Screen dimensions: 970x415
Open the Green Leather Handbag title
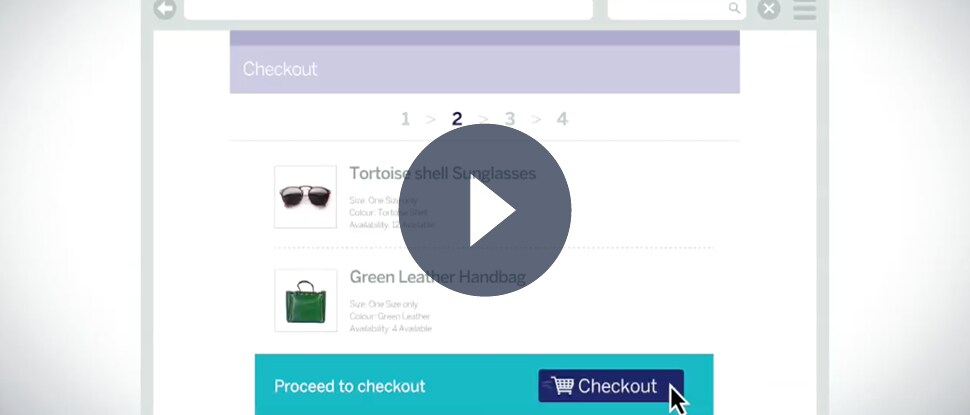[437, 277]
